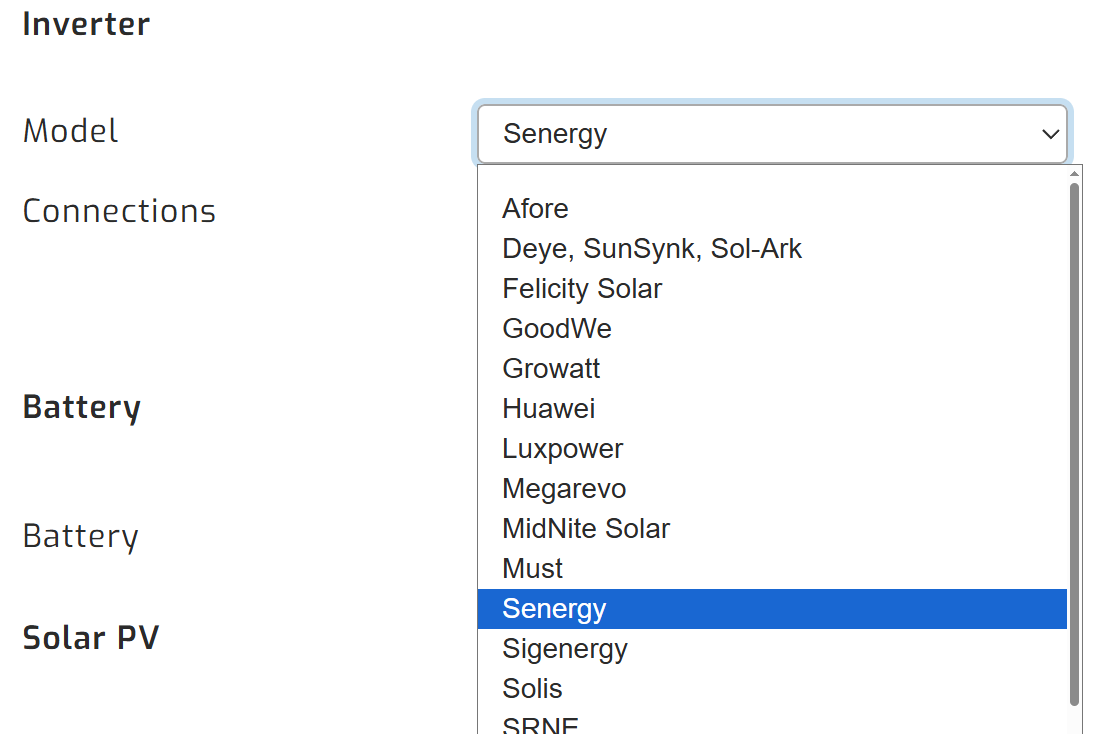Choose the Deye, SunSynk, Sol-Ark option

(651, 249)
